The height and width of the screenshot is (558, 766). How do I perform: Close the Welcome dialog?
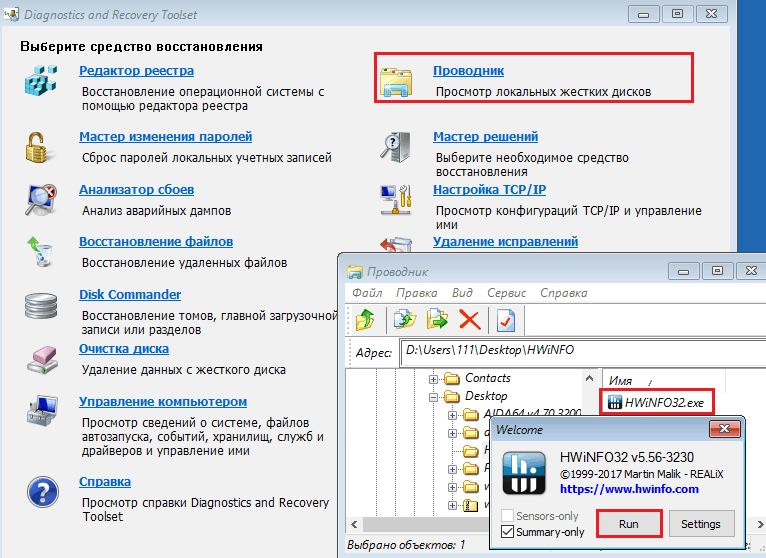pos(724,429)
